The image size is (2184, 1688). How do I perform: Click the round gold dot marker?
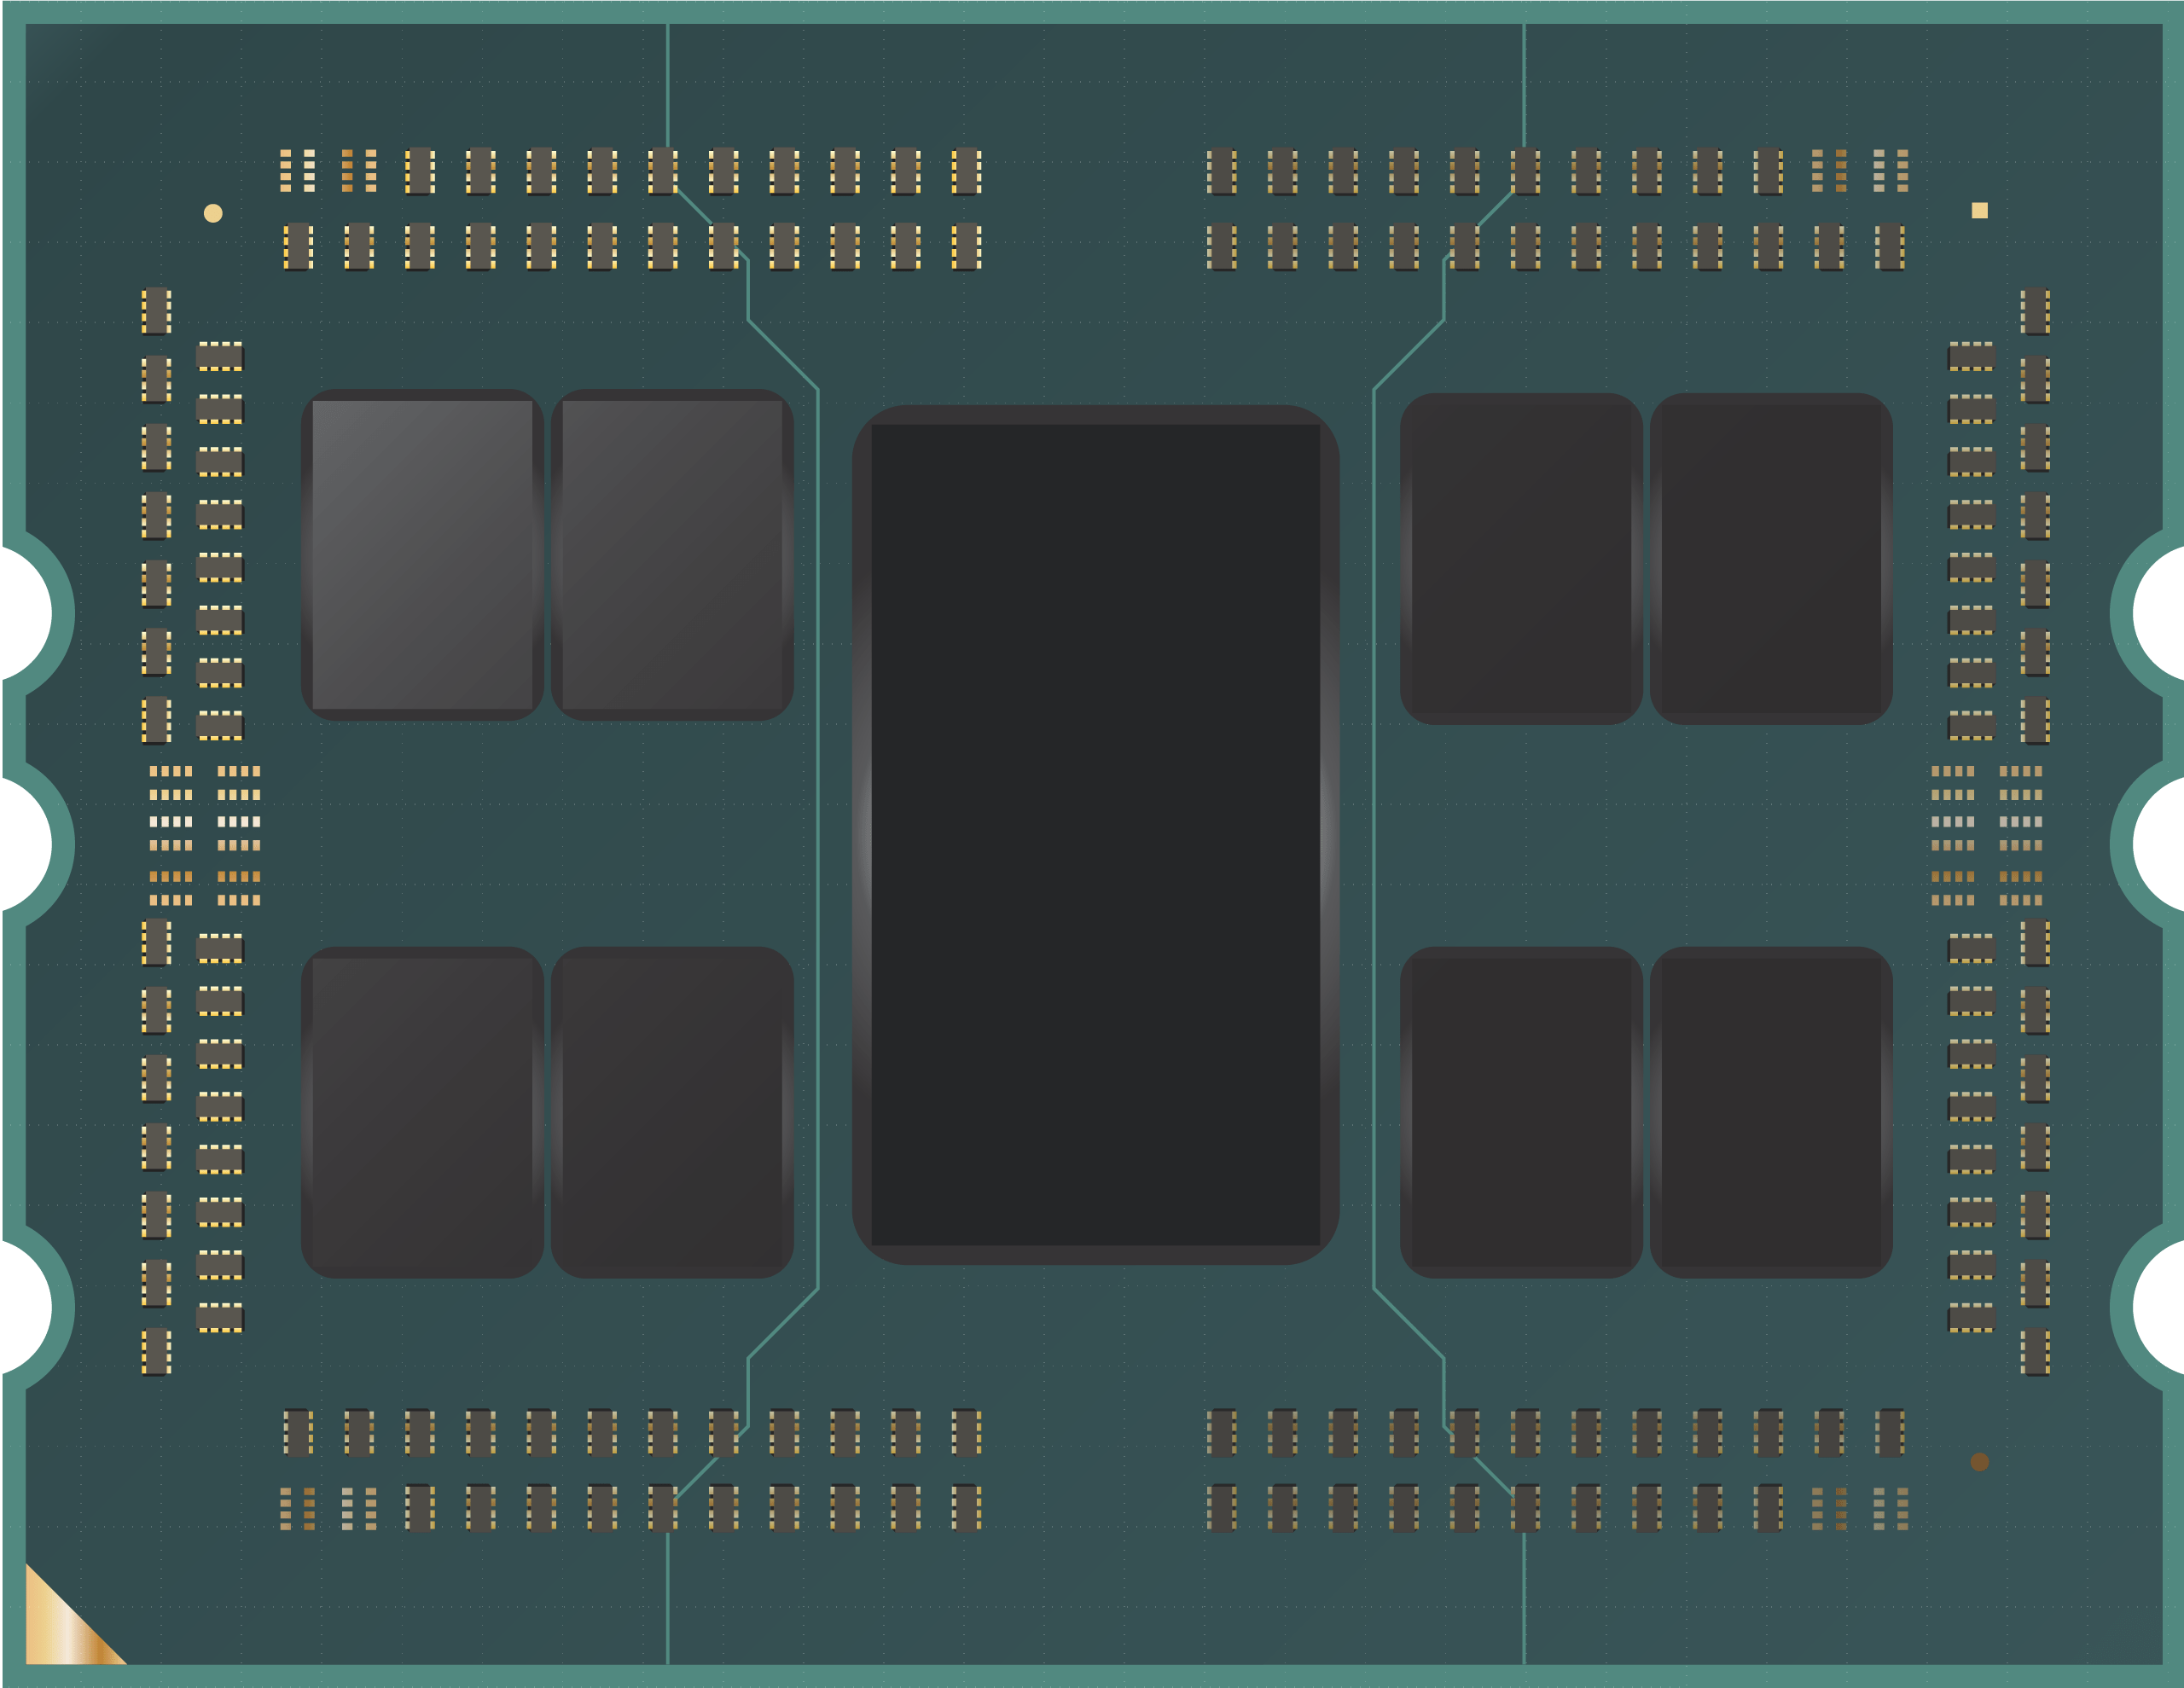213,213
